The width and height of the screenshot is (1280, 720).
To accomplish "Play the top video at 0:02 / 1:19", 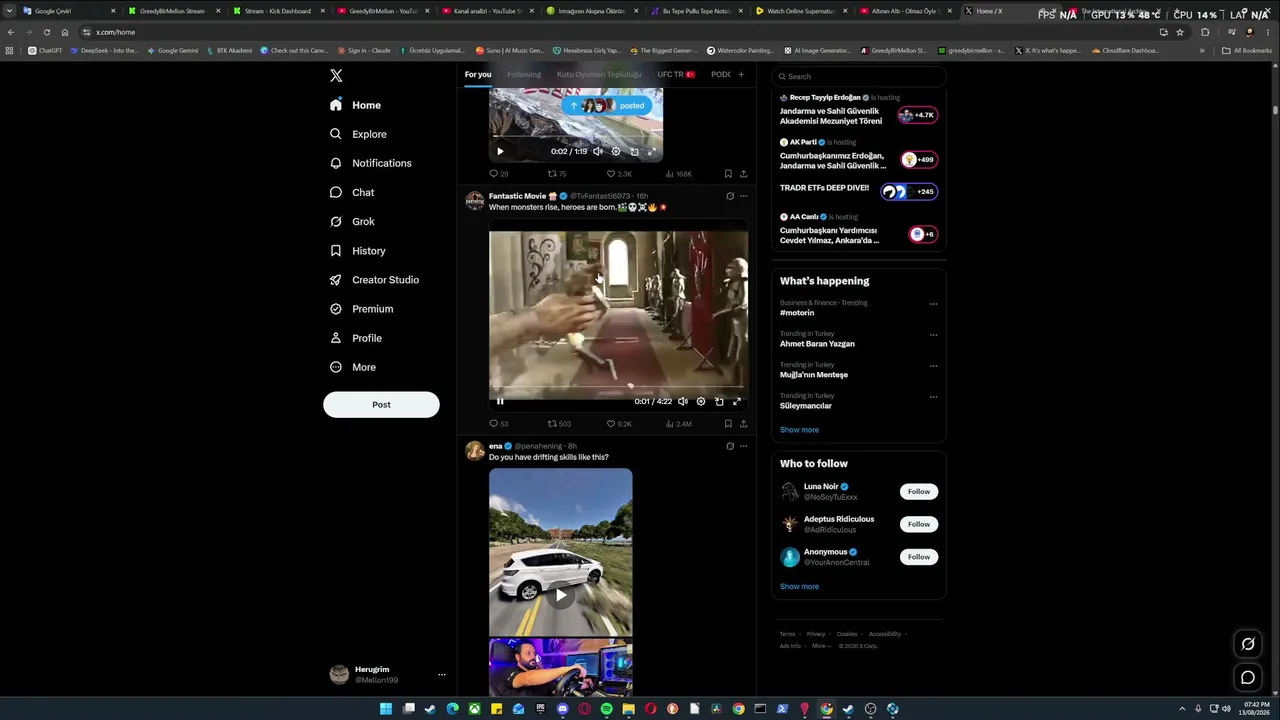I will 500,151.
